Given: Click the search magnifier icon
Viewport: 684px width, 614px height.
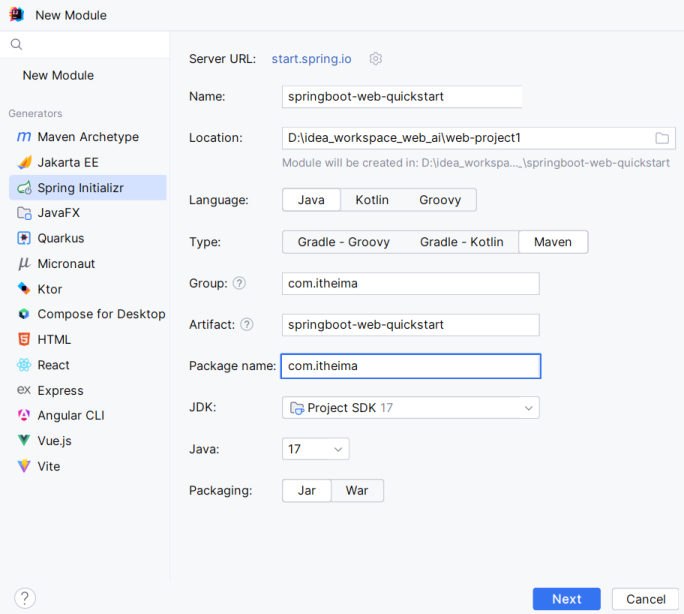Looking at the screenshot, I should 16,44.
